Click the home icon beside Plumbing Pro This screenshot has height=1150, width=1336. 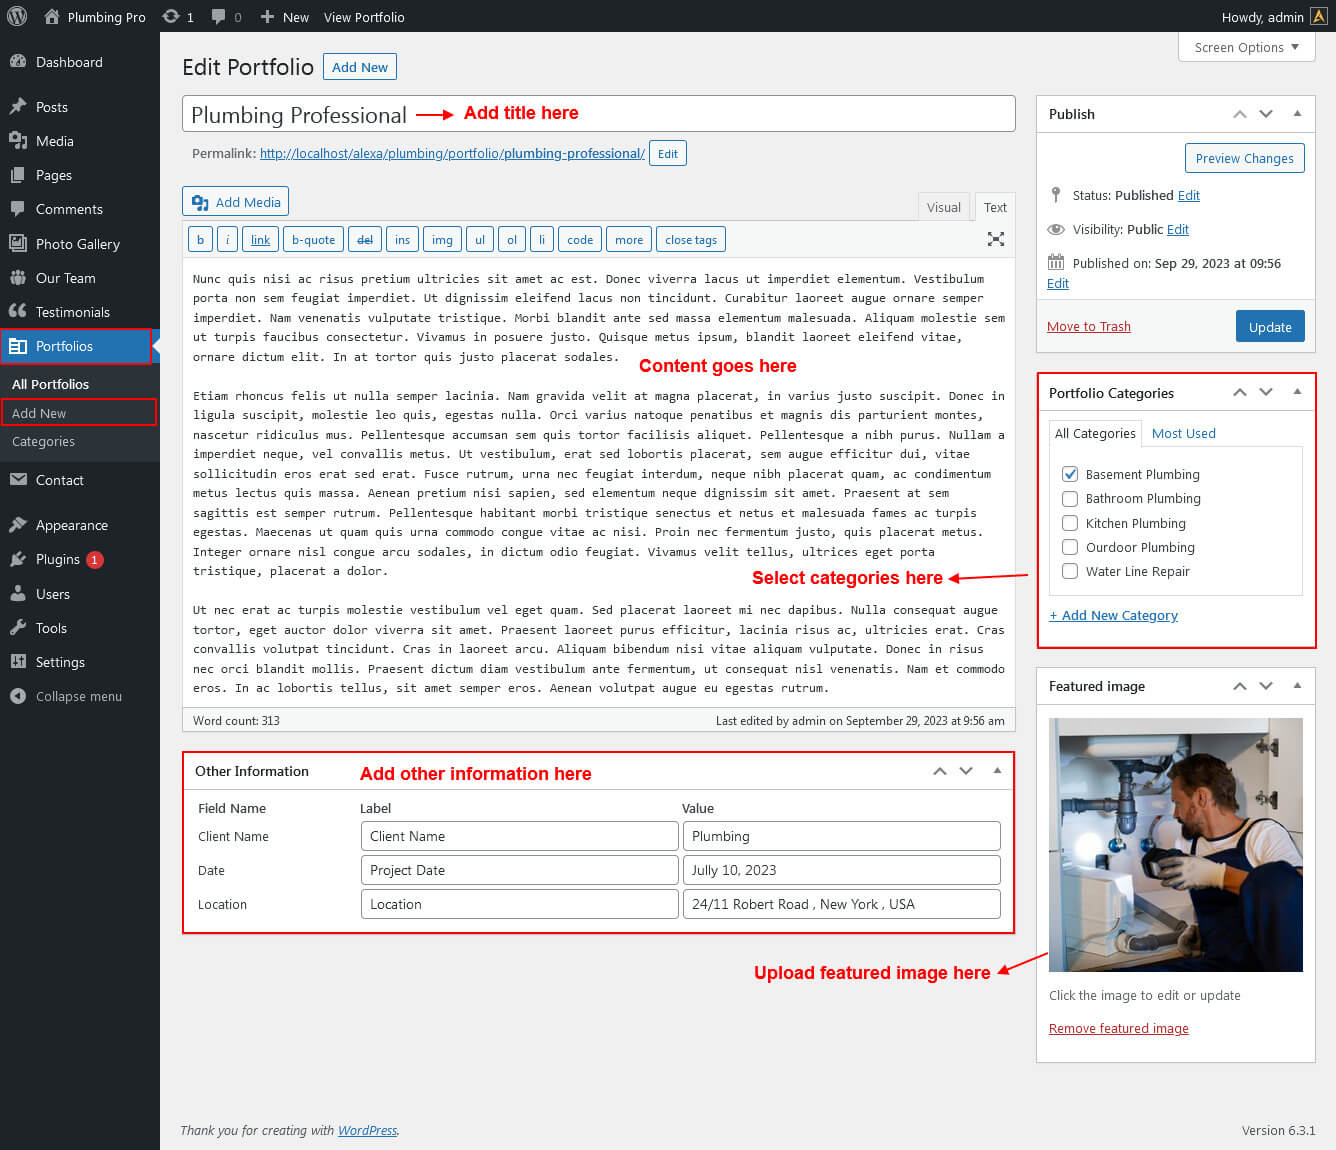point(52,16)
